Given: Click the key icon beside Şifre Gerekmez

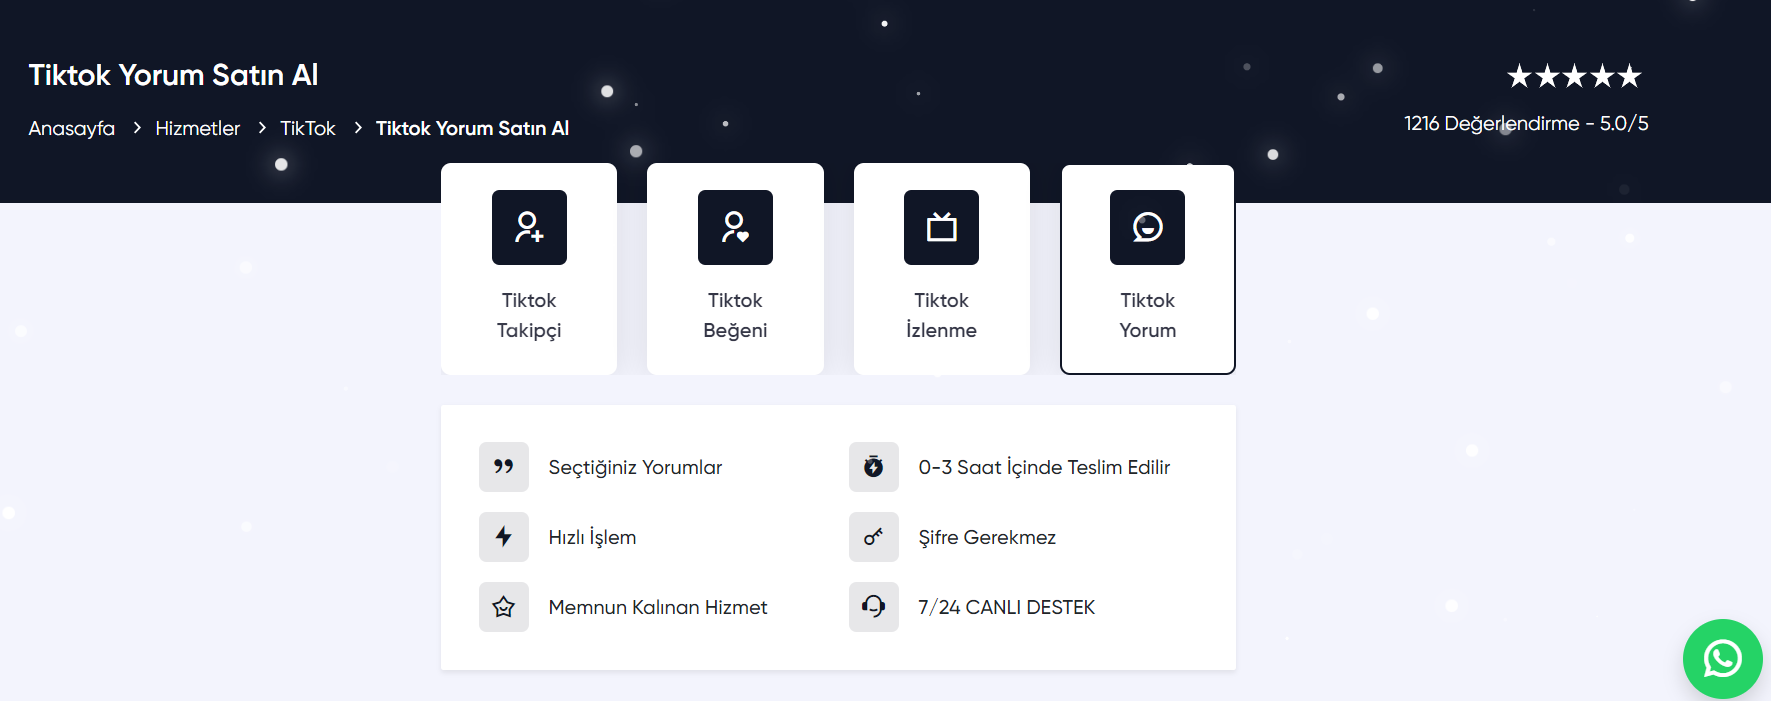Looking at the screenshot, I should coord(874,537).
